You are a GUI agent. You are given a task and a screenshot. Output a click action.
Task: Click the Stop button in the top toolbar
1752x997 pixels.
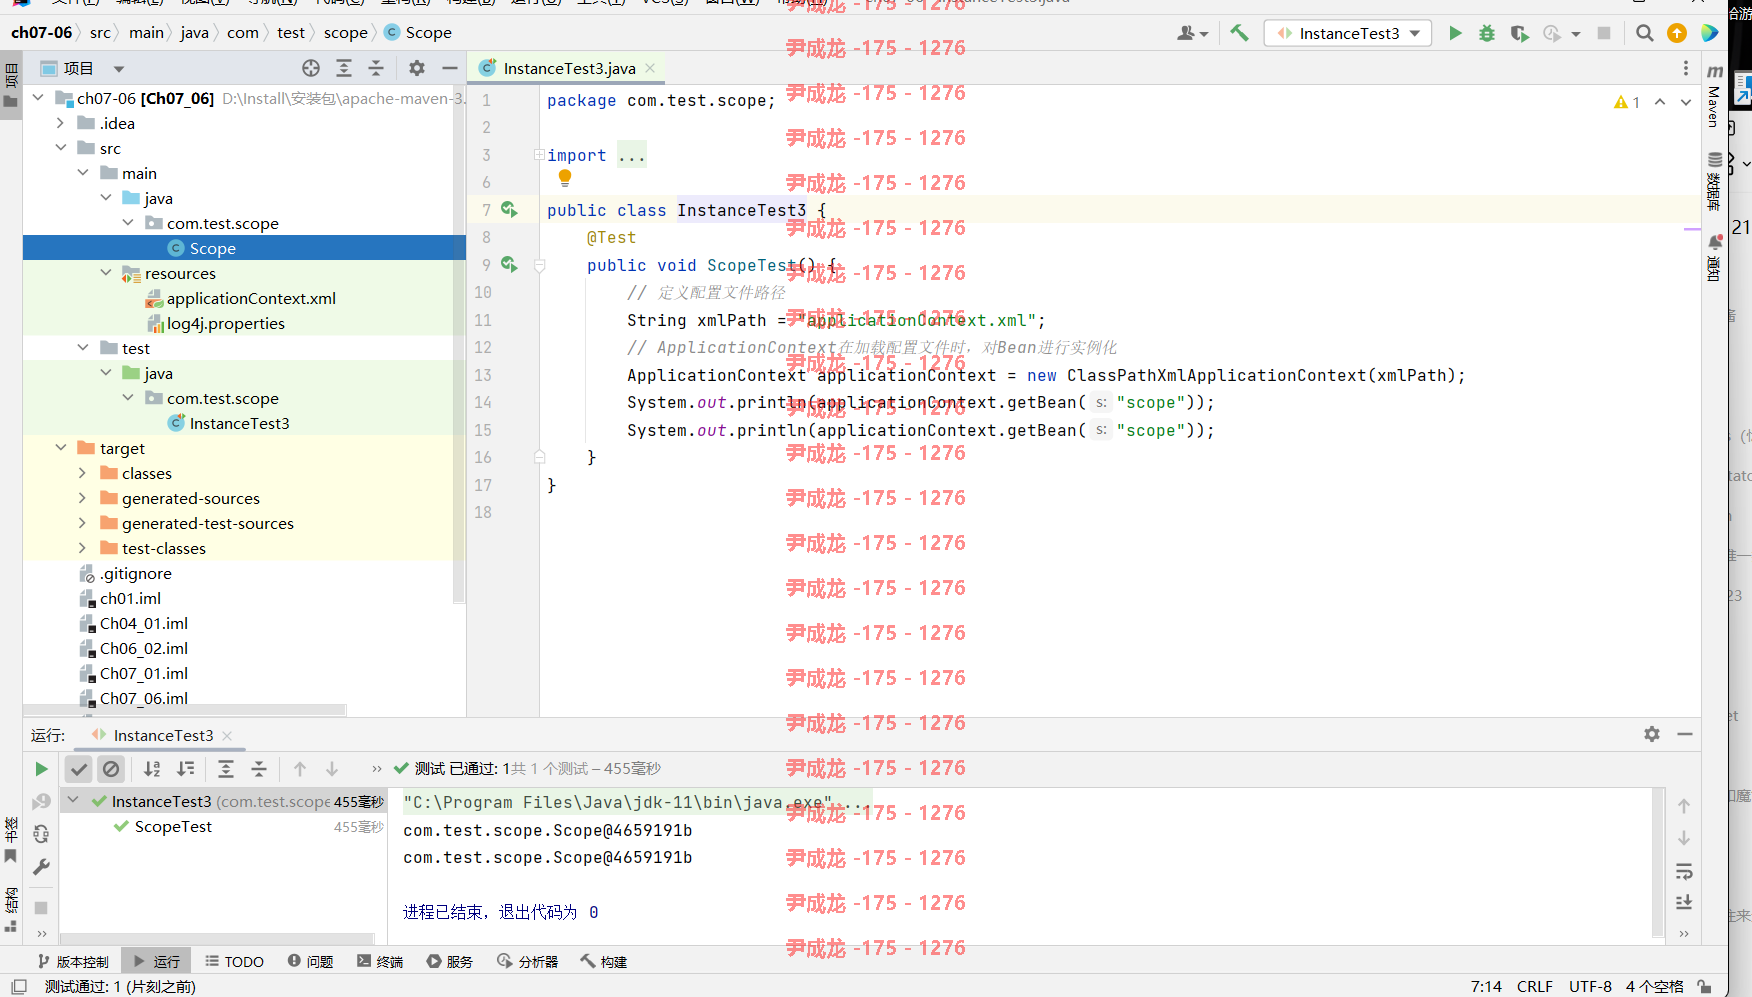(x=1604, y=33)
